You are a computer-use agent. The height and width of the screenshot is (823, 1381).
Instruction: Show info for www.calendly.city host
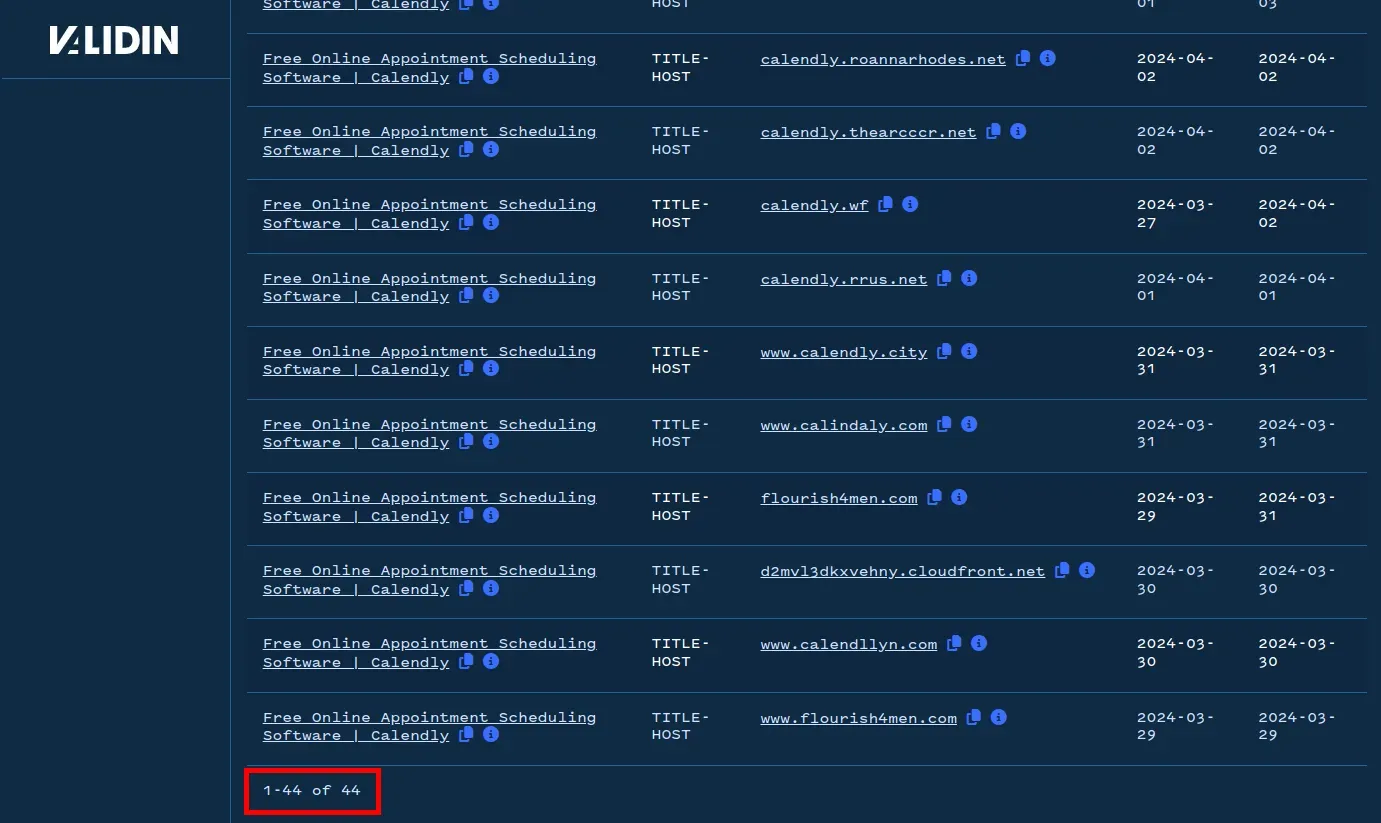(969, 351)
